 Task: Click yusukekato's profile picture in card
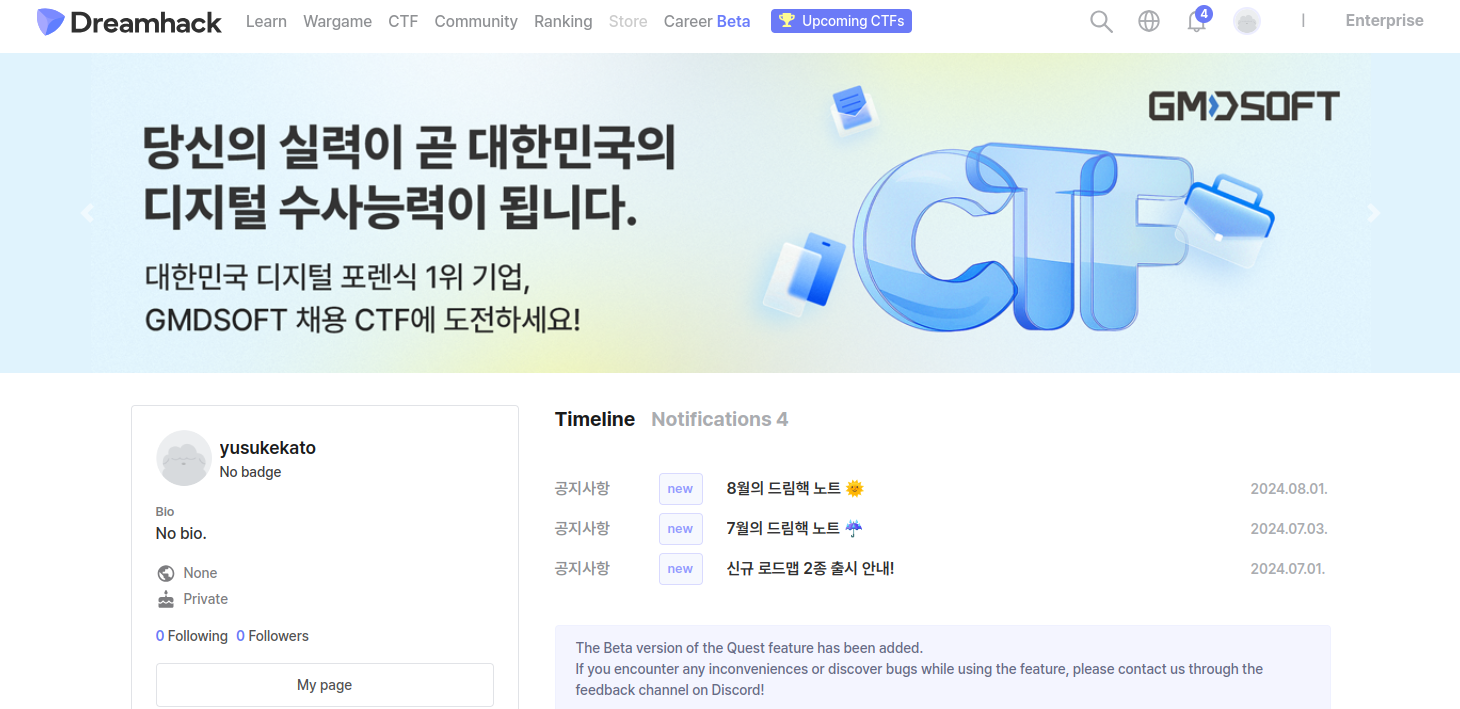pyautogui.click(x=183, y=458)
